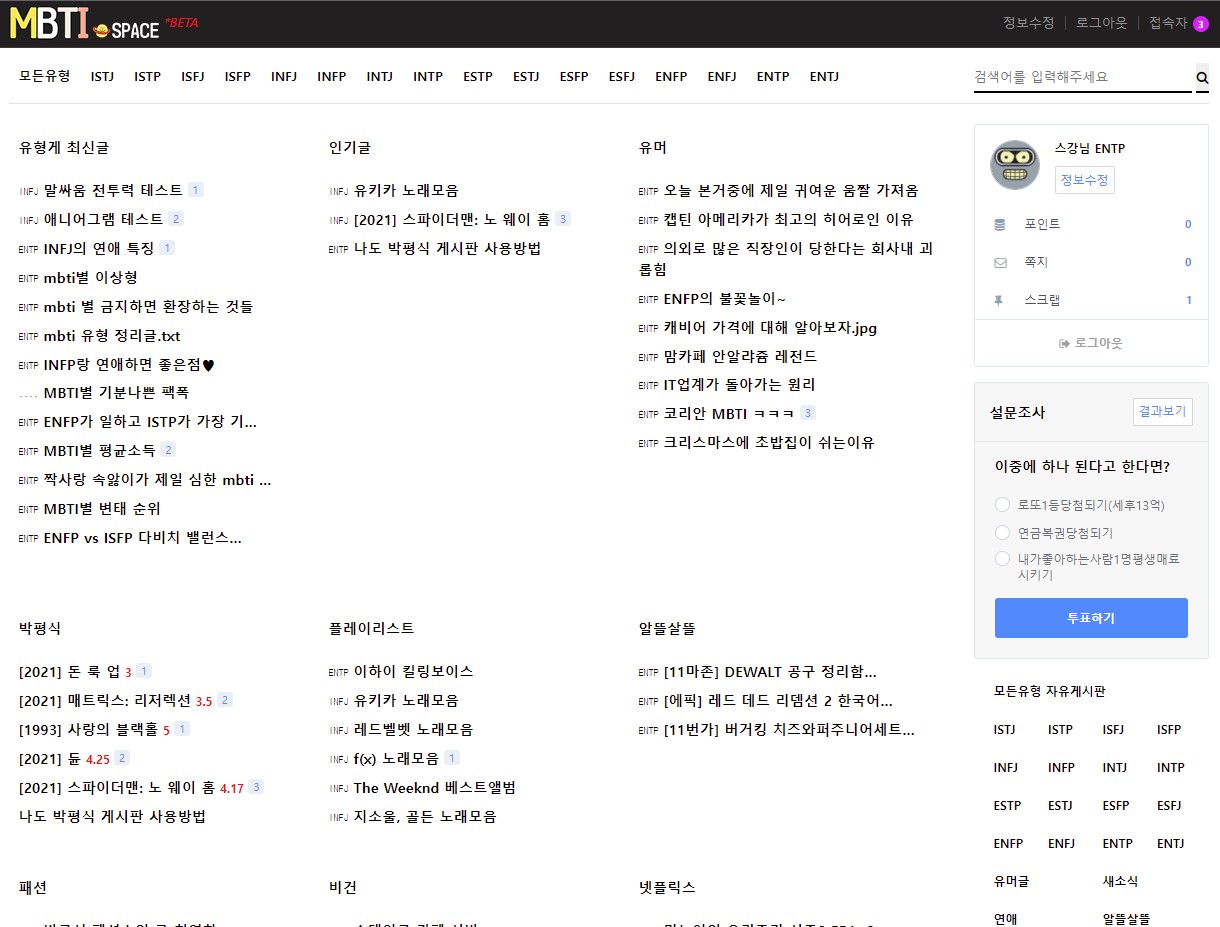The image size is (1220, 927).
Task: Choose the third survey answer option
Action: pos(1002,558)
